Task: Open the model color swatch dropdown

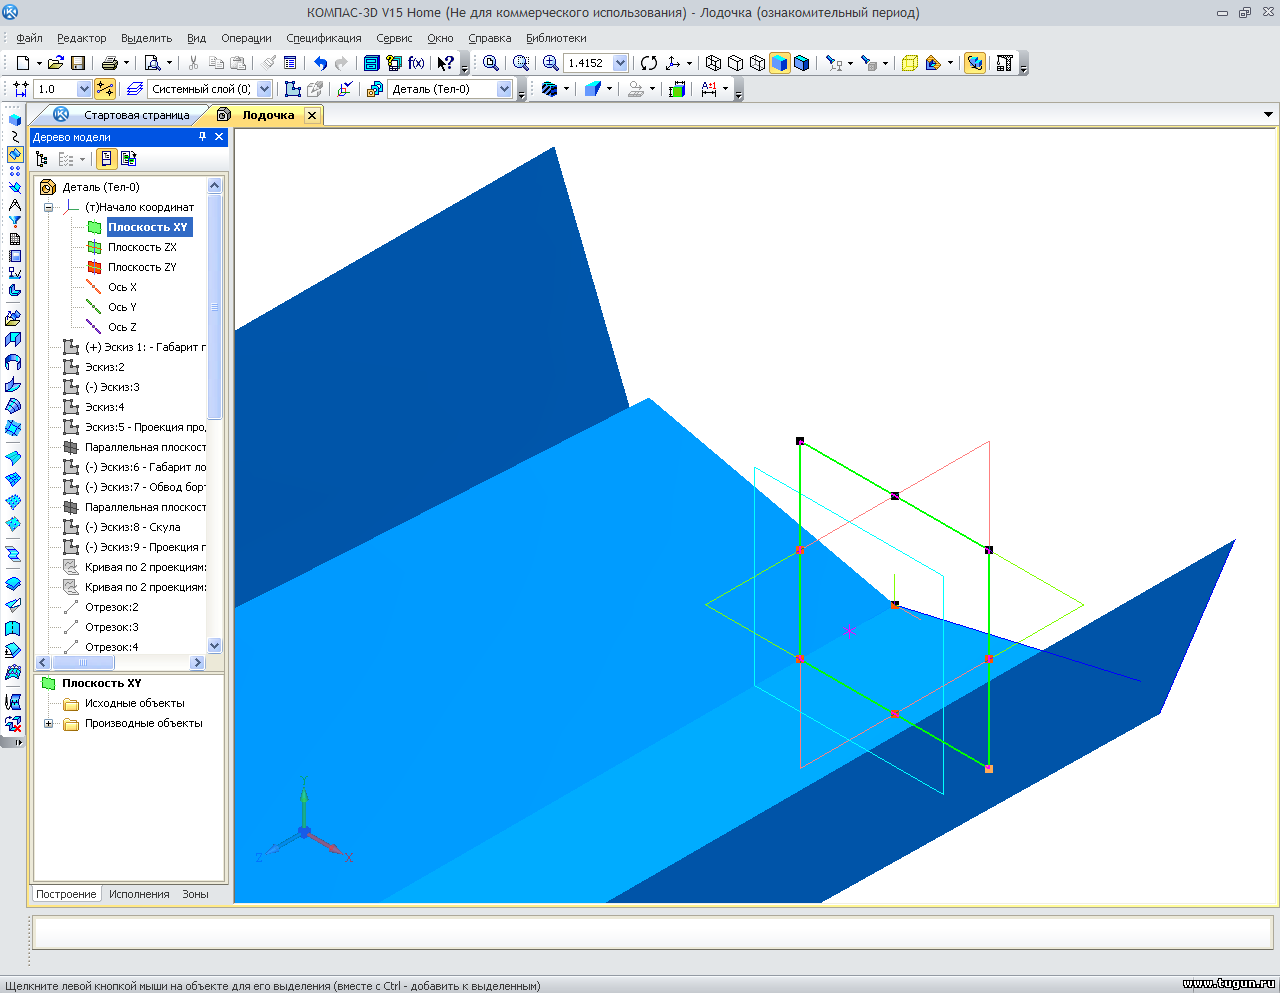Action: pos(609,89)
